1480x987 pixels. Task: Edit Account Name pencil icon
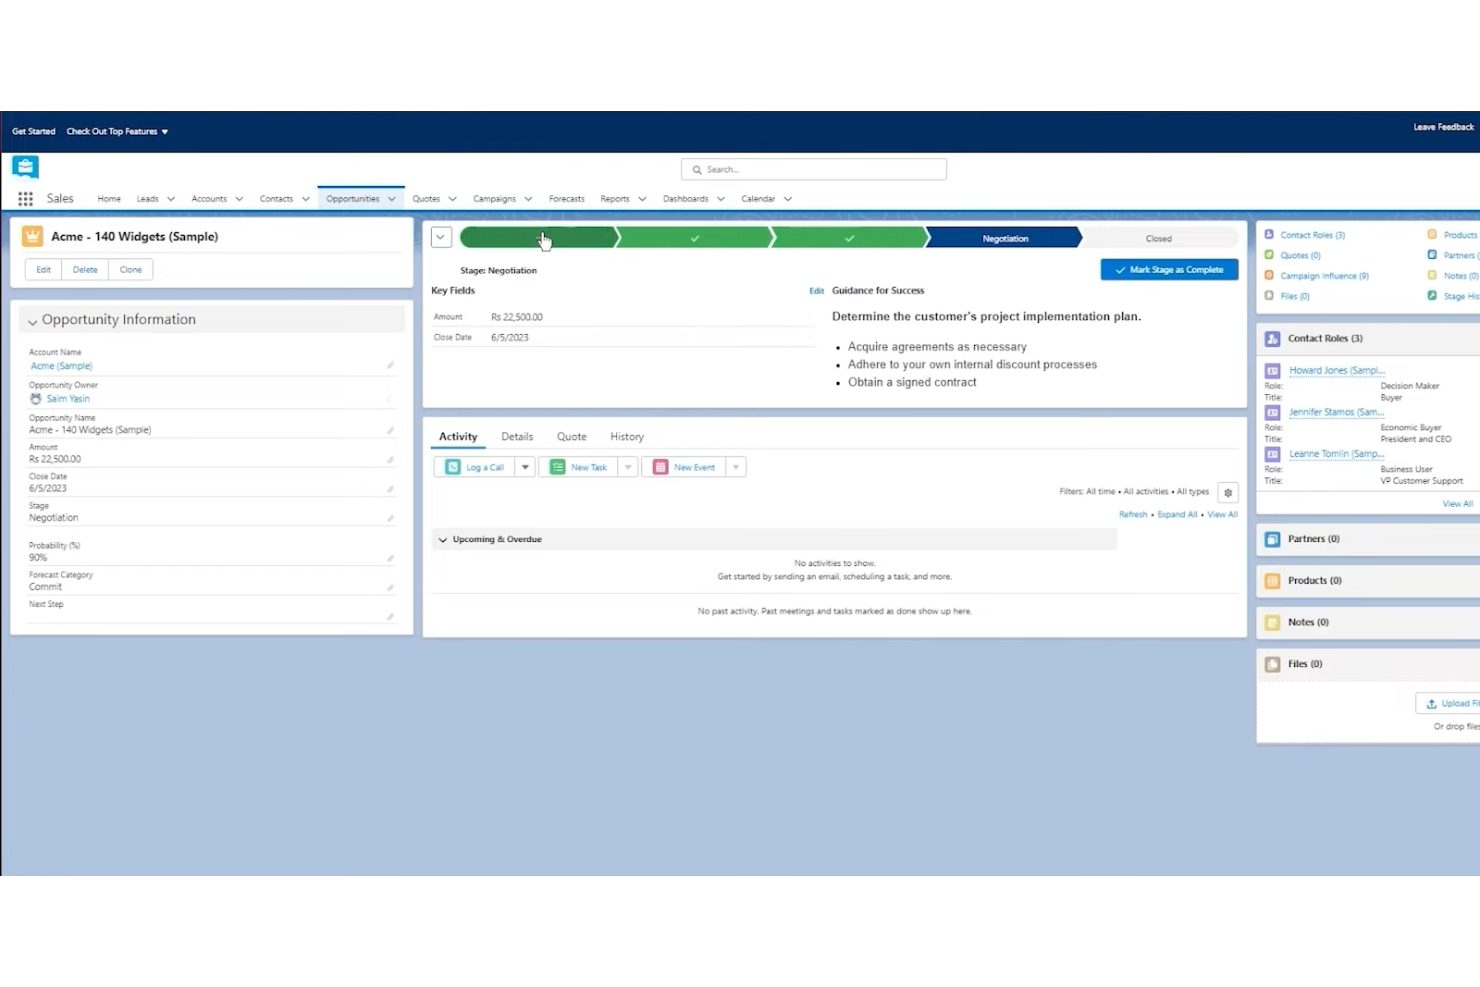[x=390, y=365]
